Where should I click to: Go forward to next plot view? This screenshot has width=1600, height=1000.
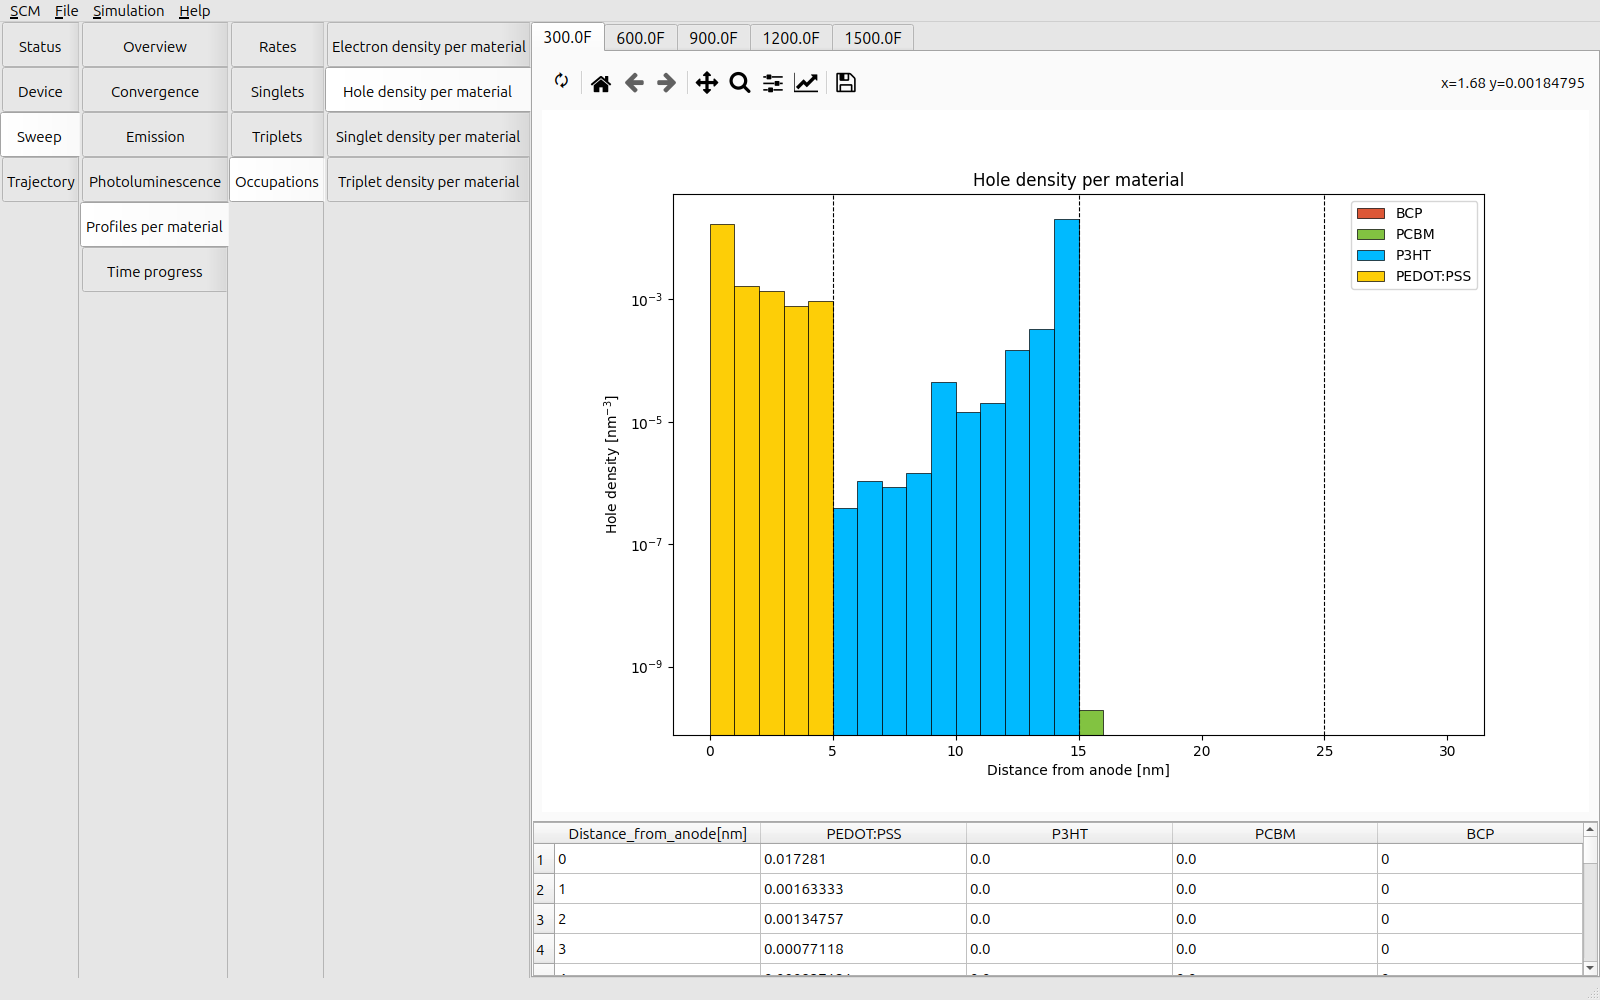[667, 83]
